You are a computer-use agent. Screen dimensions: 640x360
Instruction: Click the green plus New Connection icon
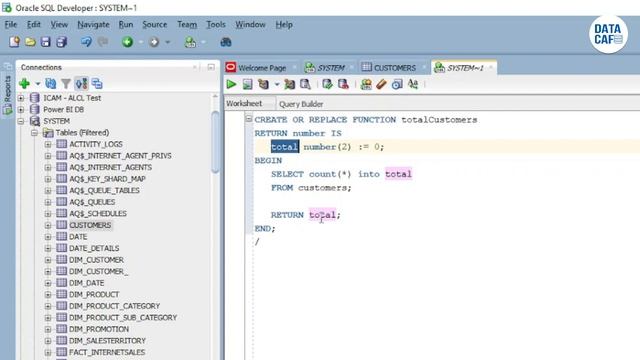pos(24,84)
